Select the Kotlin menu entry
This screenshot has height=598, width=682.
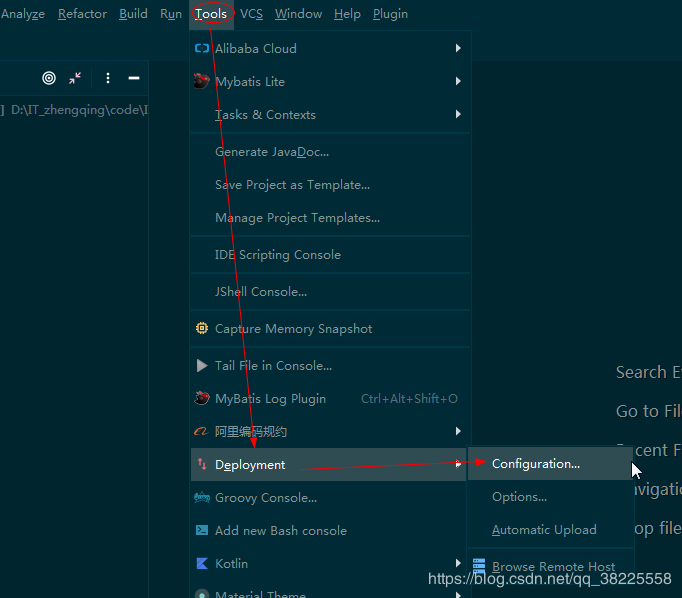(x=328, y=564)
